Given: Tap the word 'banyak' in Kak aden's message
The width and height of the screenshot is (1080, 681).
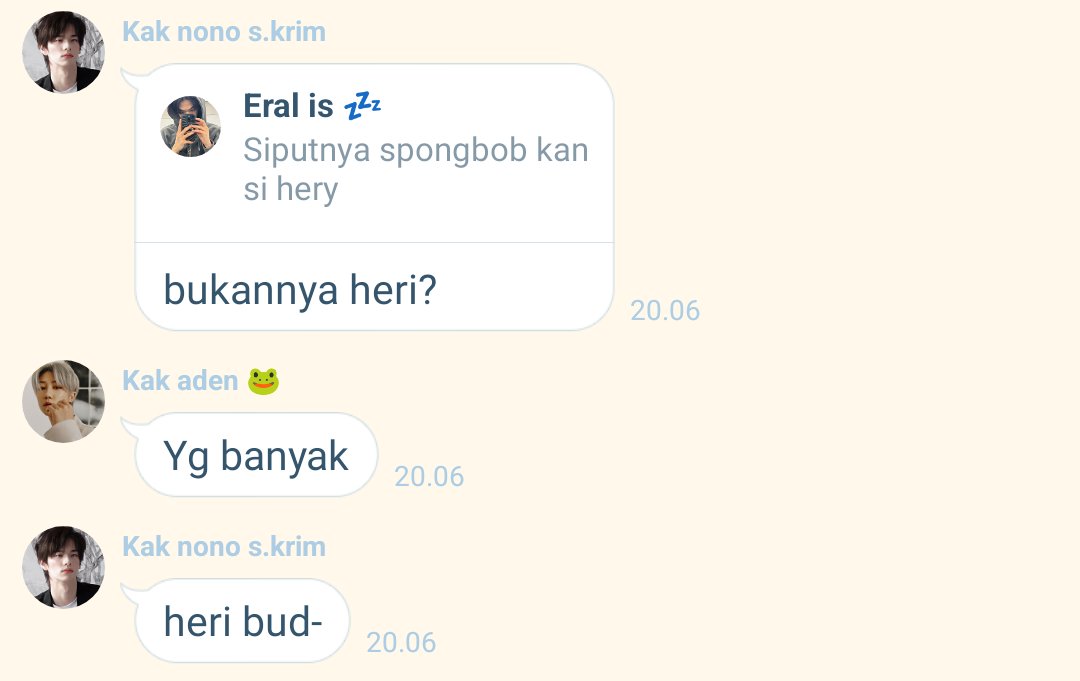Looking at the screenshot, I should tap(284, 457).
